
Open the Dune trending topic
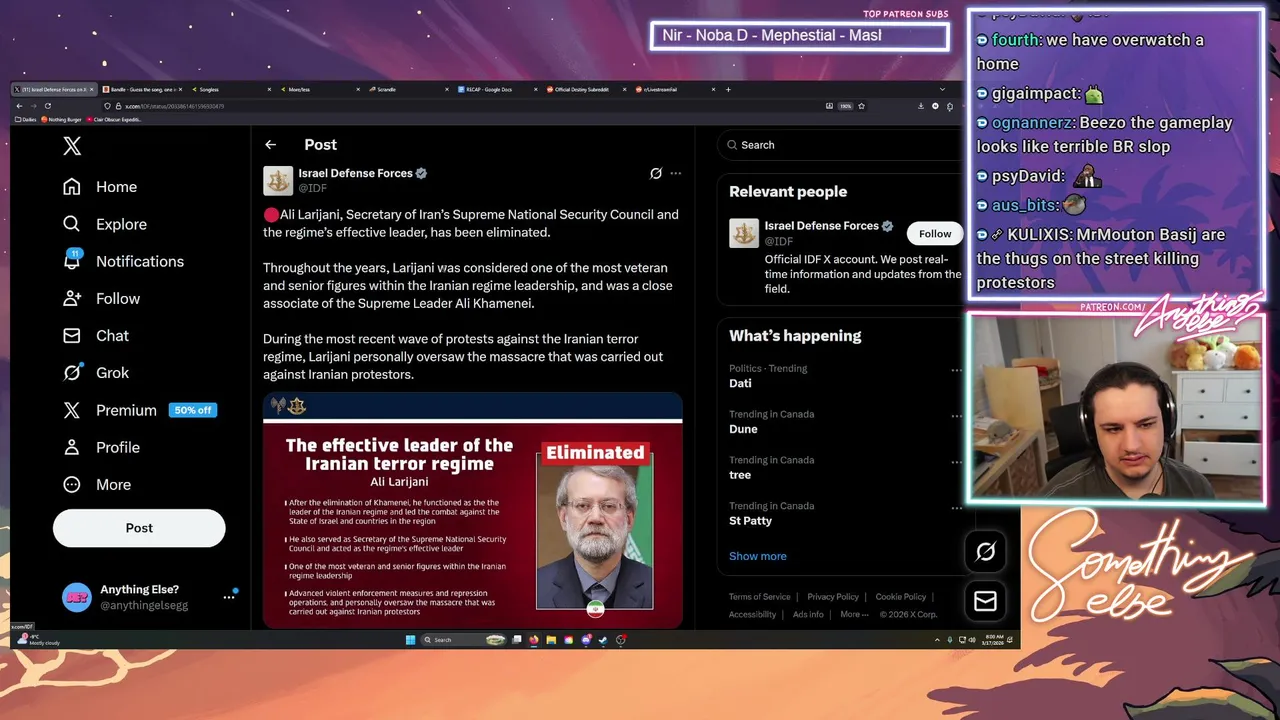click(x=743, y=429)
